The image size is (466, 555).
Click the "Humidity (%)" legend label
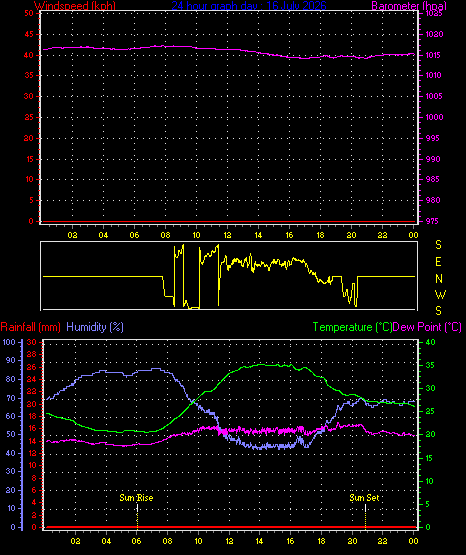tap(95, 327)
